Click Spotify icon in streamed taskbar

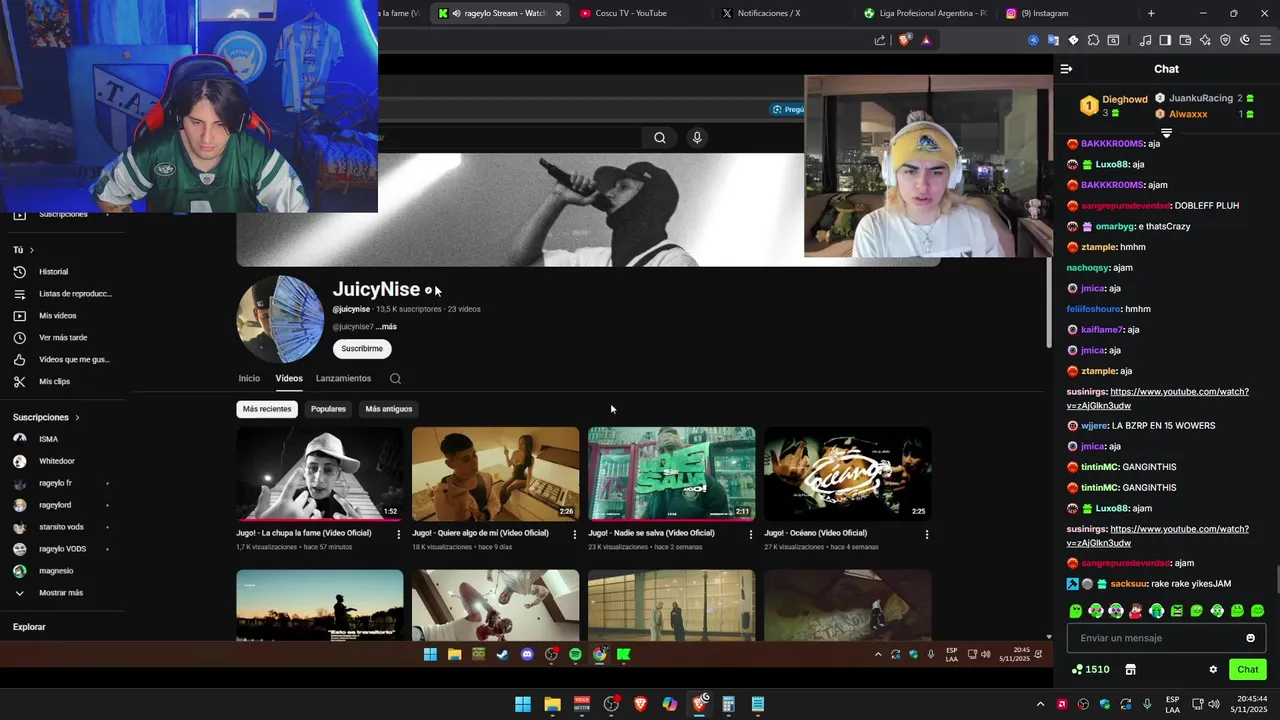[x=575, y=655]
